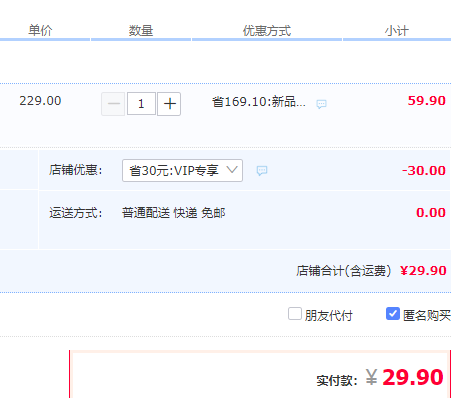Click the 普通配送 快递 免邮 shipping text
This screenshot has height=398, width=458.
tap(173, 213)
